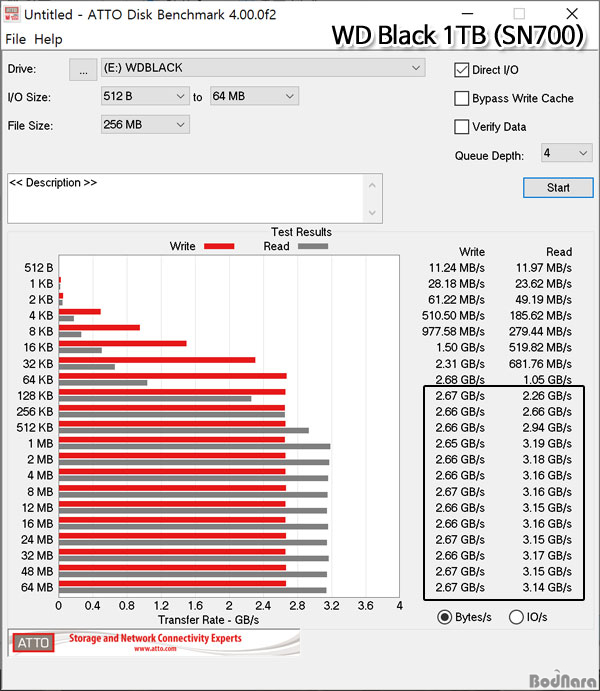Click the ATTO app icon in title bar
600x691 pixels.
[11, 14]
